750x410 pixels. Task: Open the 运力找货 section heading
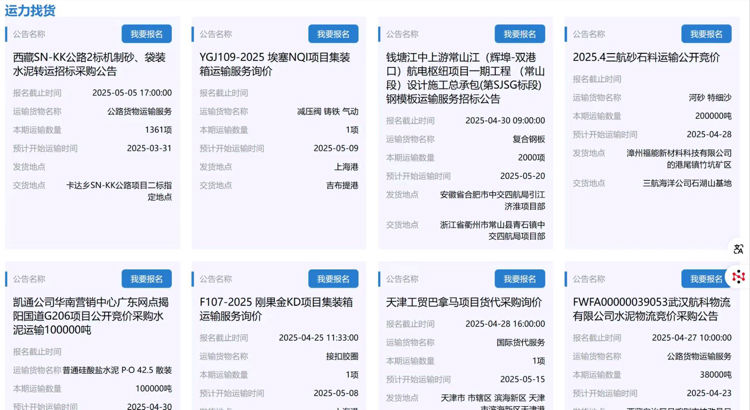pyautogui.click(x=30, y=10)
